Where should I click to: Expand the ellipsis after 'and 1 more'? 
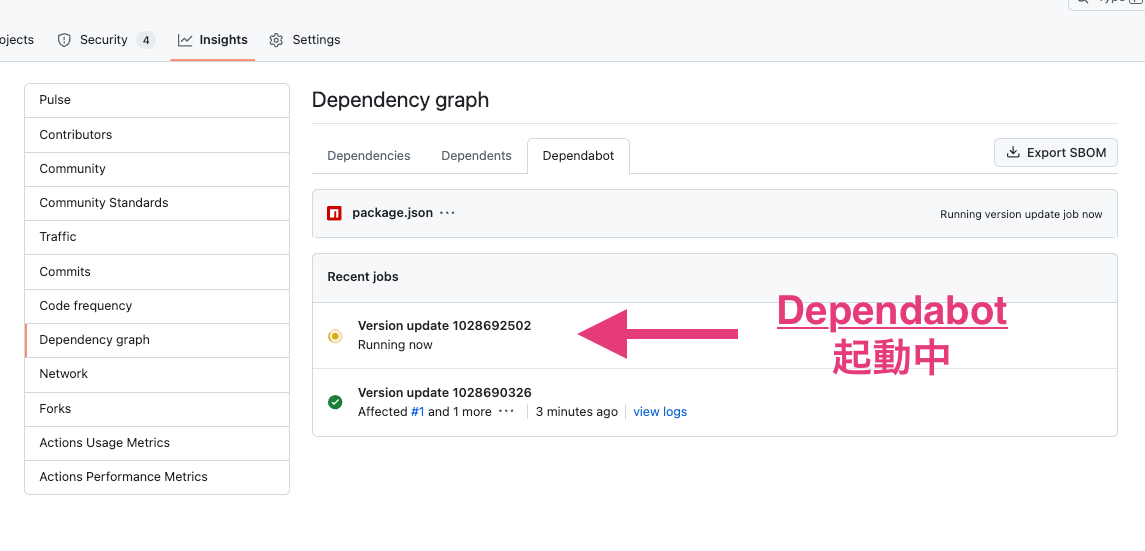click(x=506, y=412)
